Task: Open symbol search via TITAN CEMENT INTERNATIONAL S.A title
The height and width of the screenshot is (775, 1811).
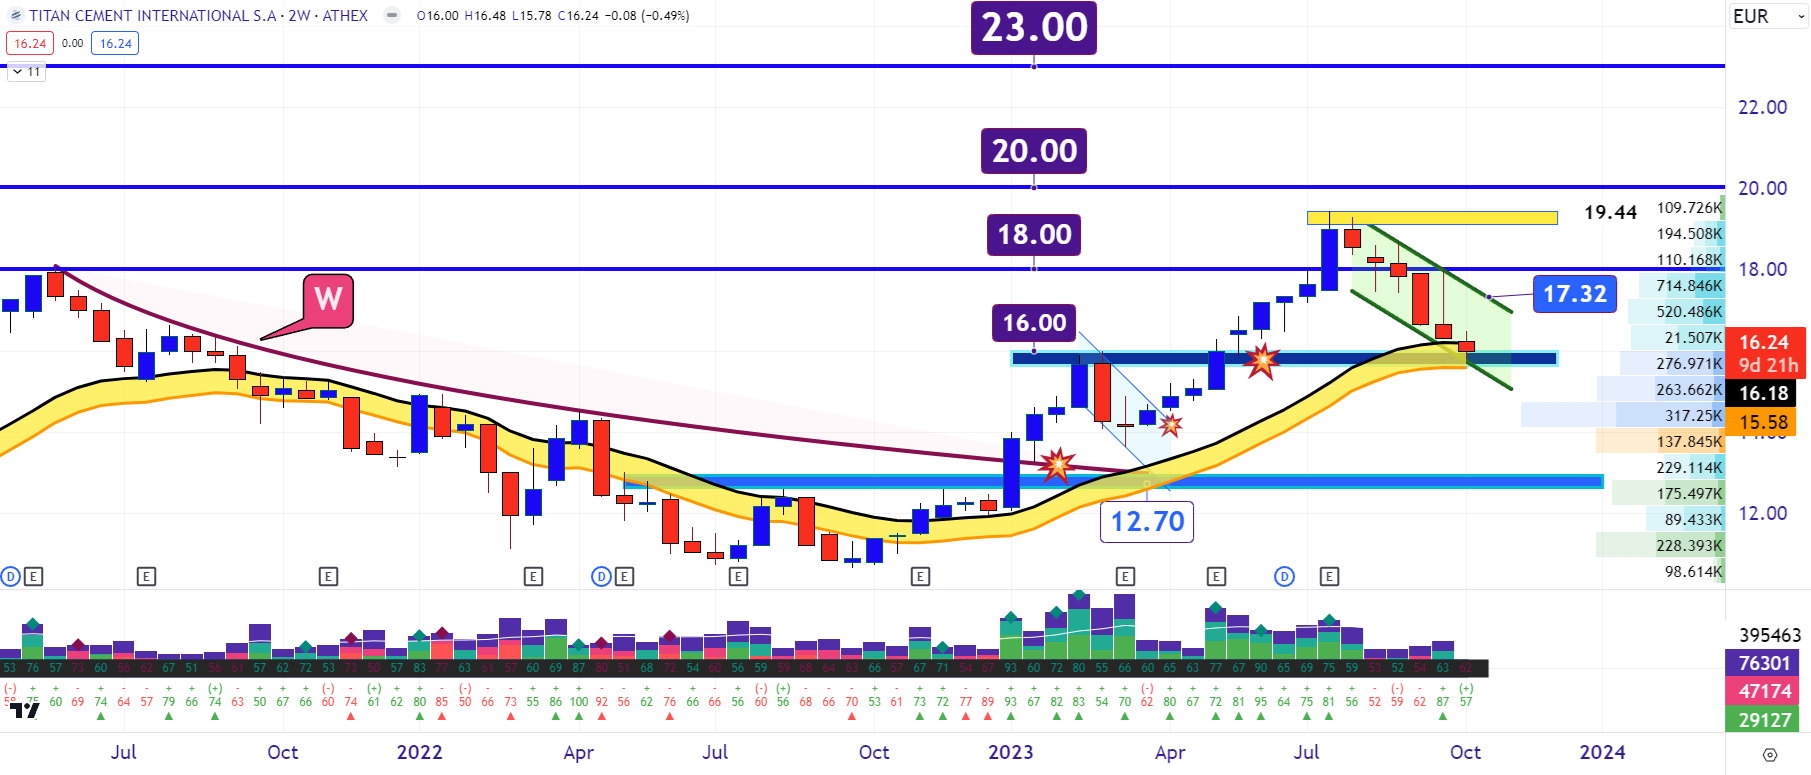Action: [x=153, y=15]
